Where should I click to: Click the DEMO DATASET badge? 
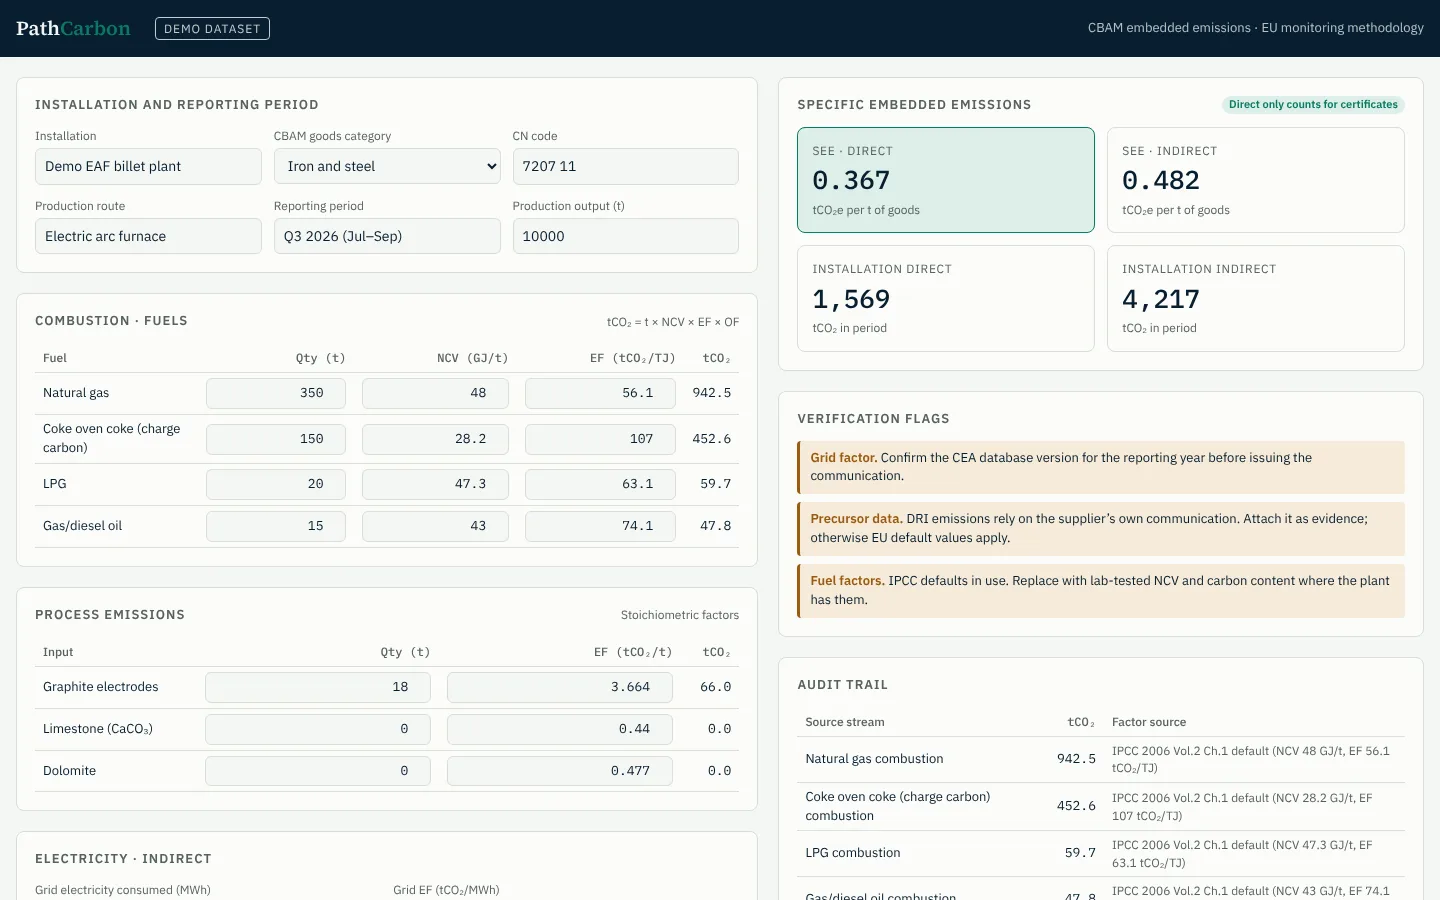click(212, 28)
